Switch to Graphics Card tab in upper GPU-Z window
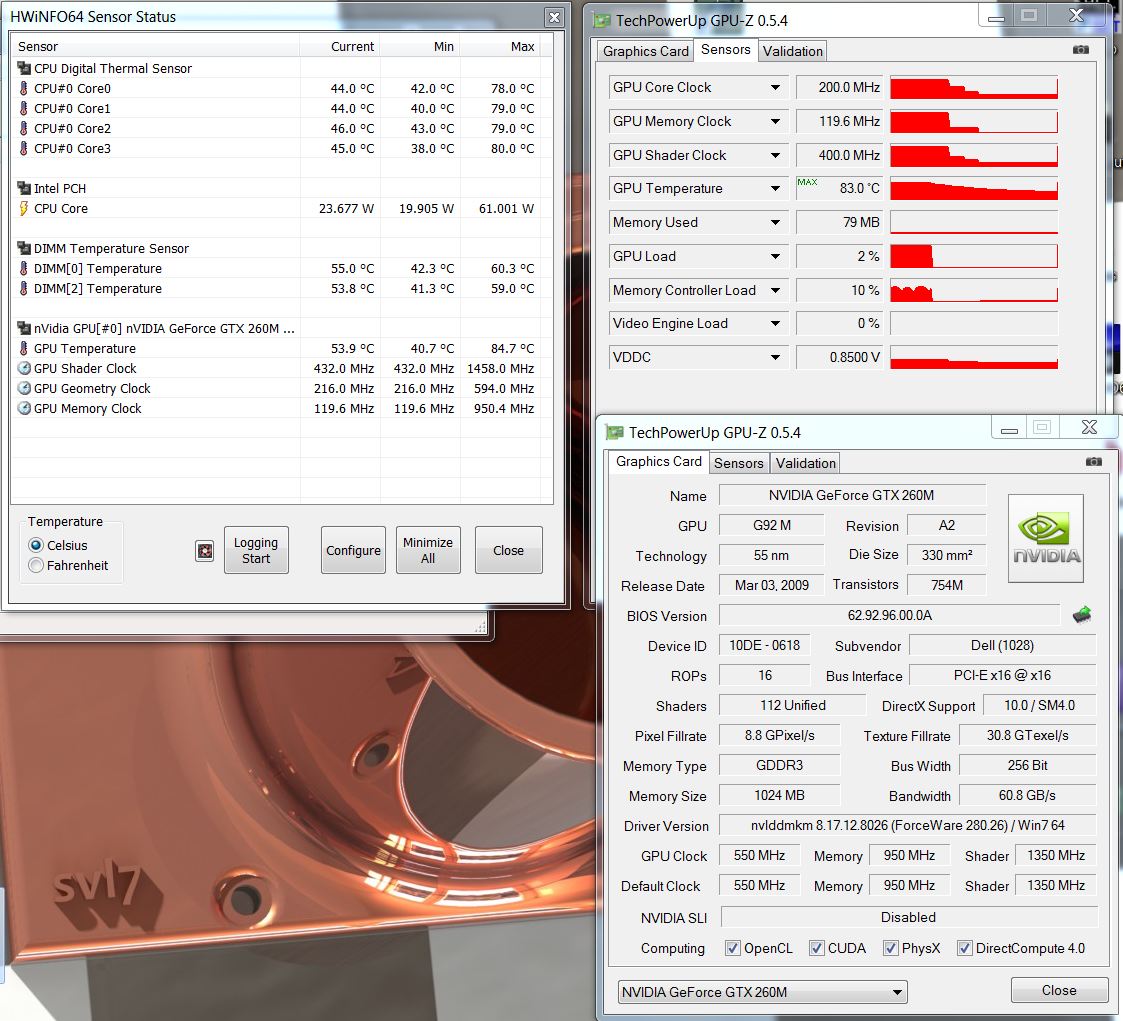The image size is (1123, 1021). click(645, 51)
